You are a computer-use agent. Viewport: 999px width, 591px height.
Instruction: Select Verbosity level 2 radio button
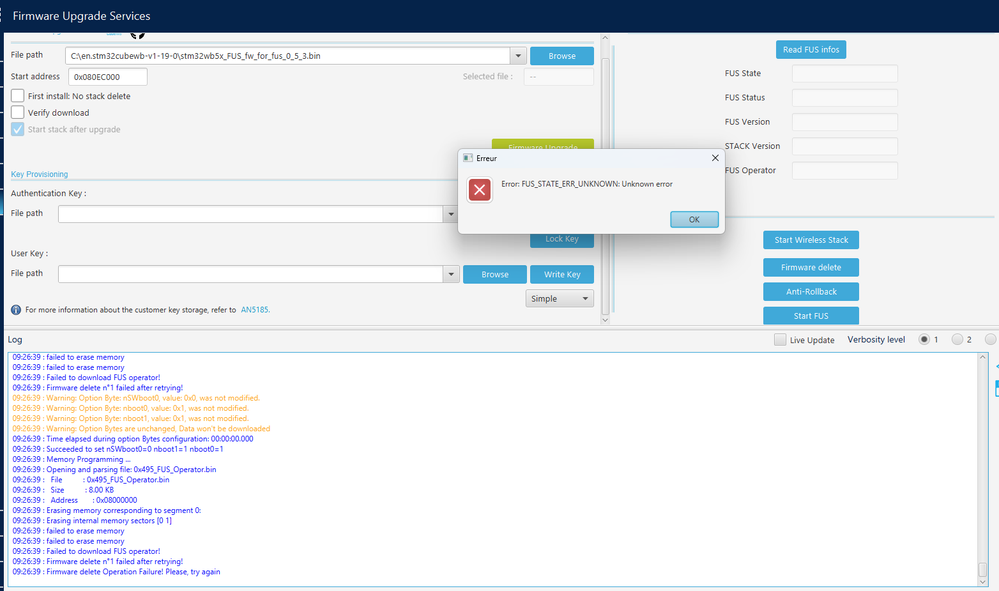957,339
